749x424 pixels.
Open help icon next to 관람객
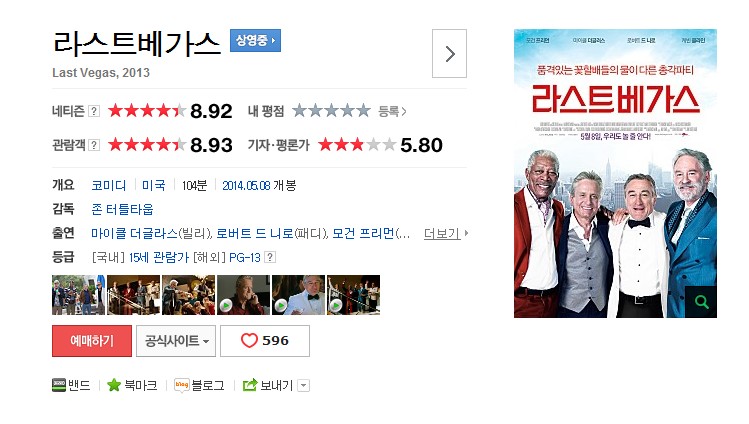pyautogui.click(x=94, y=145)
